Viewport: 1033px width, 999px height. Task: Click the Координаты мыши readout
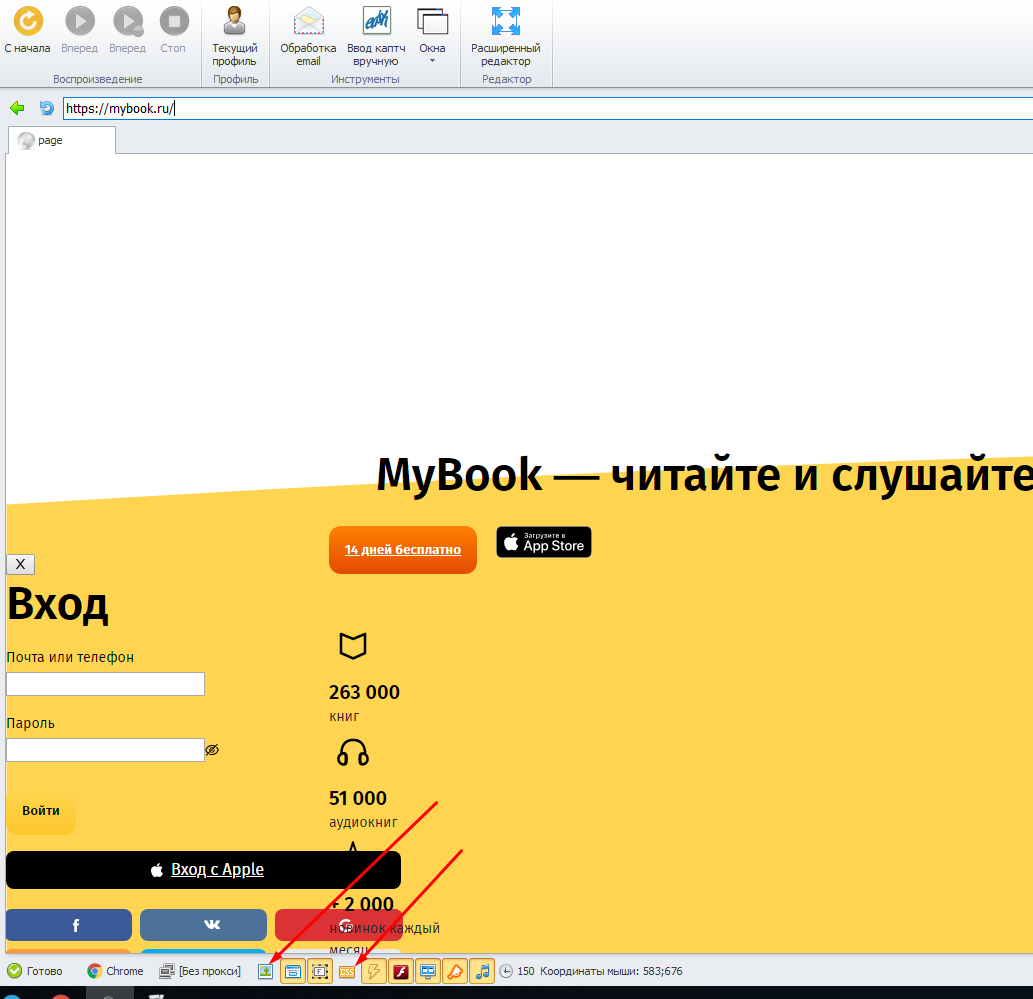tap(611, 971)
